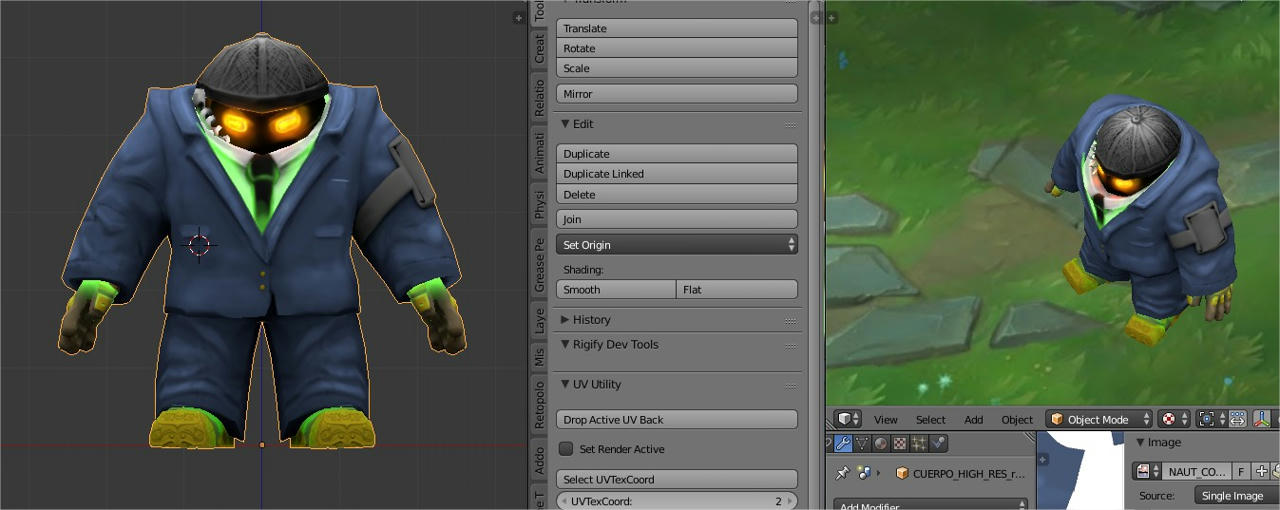Click the scene icon in properties breadcrumb

pyautogui.click(x=863, y=473)
